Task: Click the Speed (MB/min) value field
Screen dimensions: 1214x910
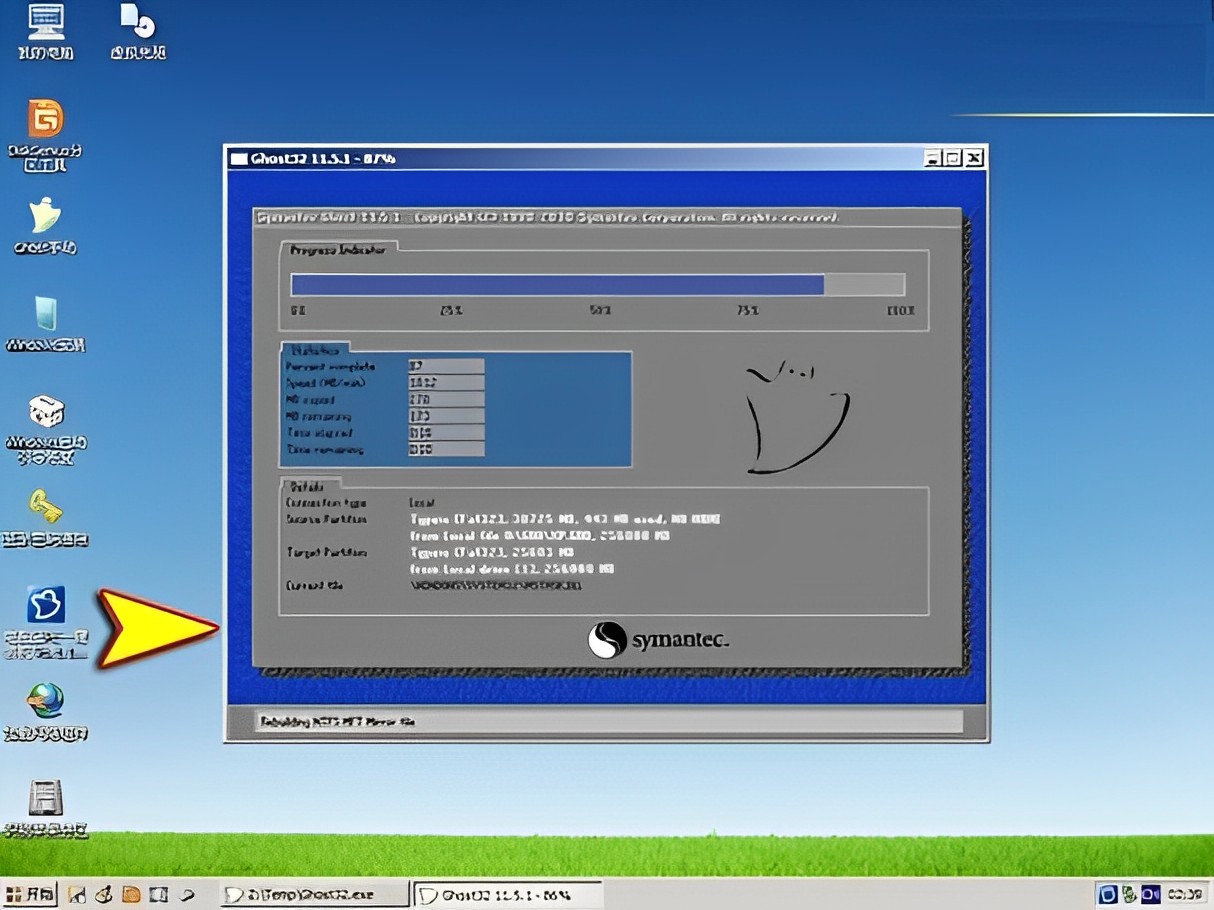Action: (x=446, y=383)
